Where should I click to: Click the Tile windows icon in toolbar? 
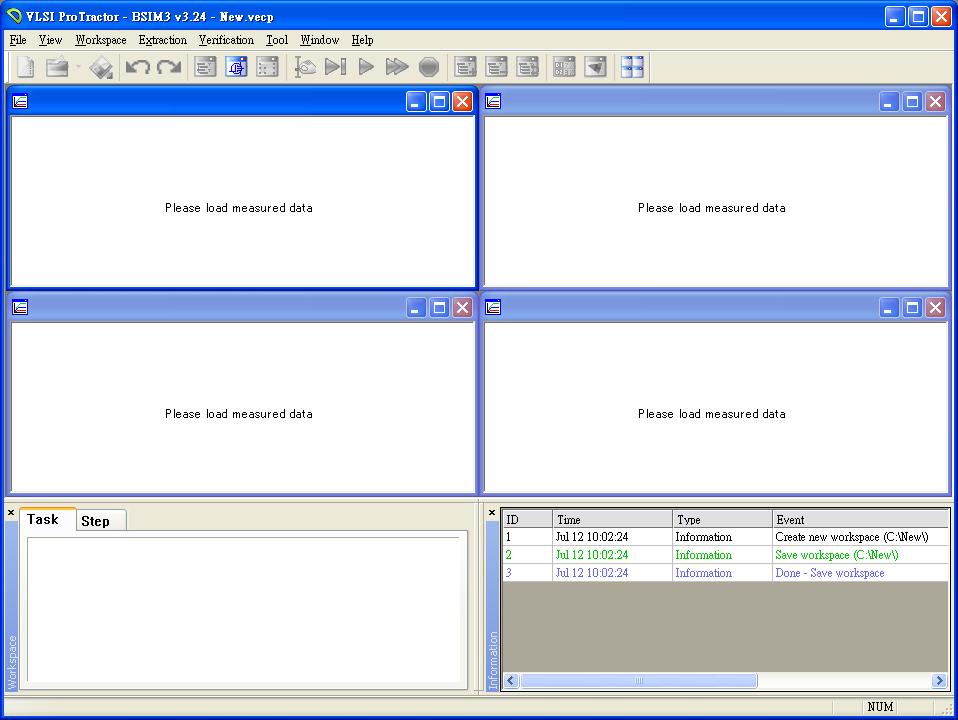(x=632, y=67)
